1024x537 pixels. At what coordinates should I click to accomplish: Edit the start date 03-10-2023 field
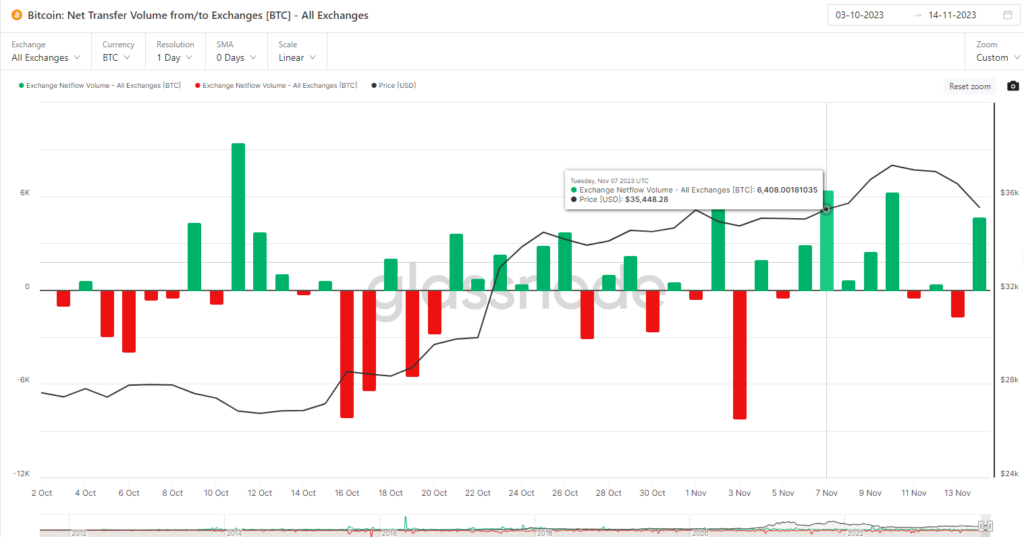click(859, 15)
